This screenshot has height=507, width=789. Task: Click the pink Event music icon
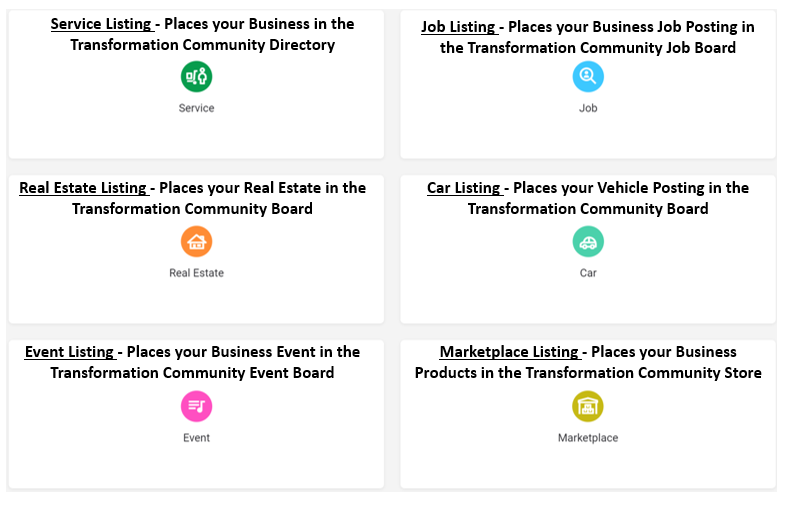196,406
